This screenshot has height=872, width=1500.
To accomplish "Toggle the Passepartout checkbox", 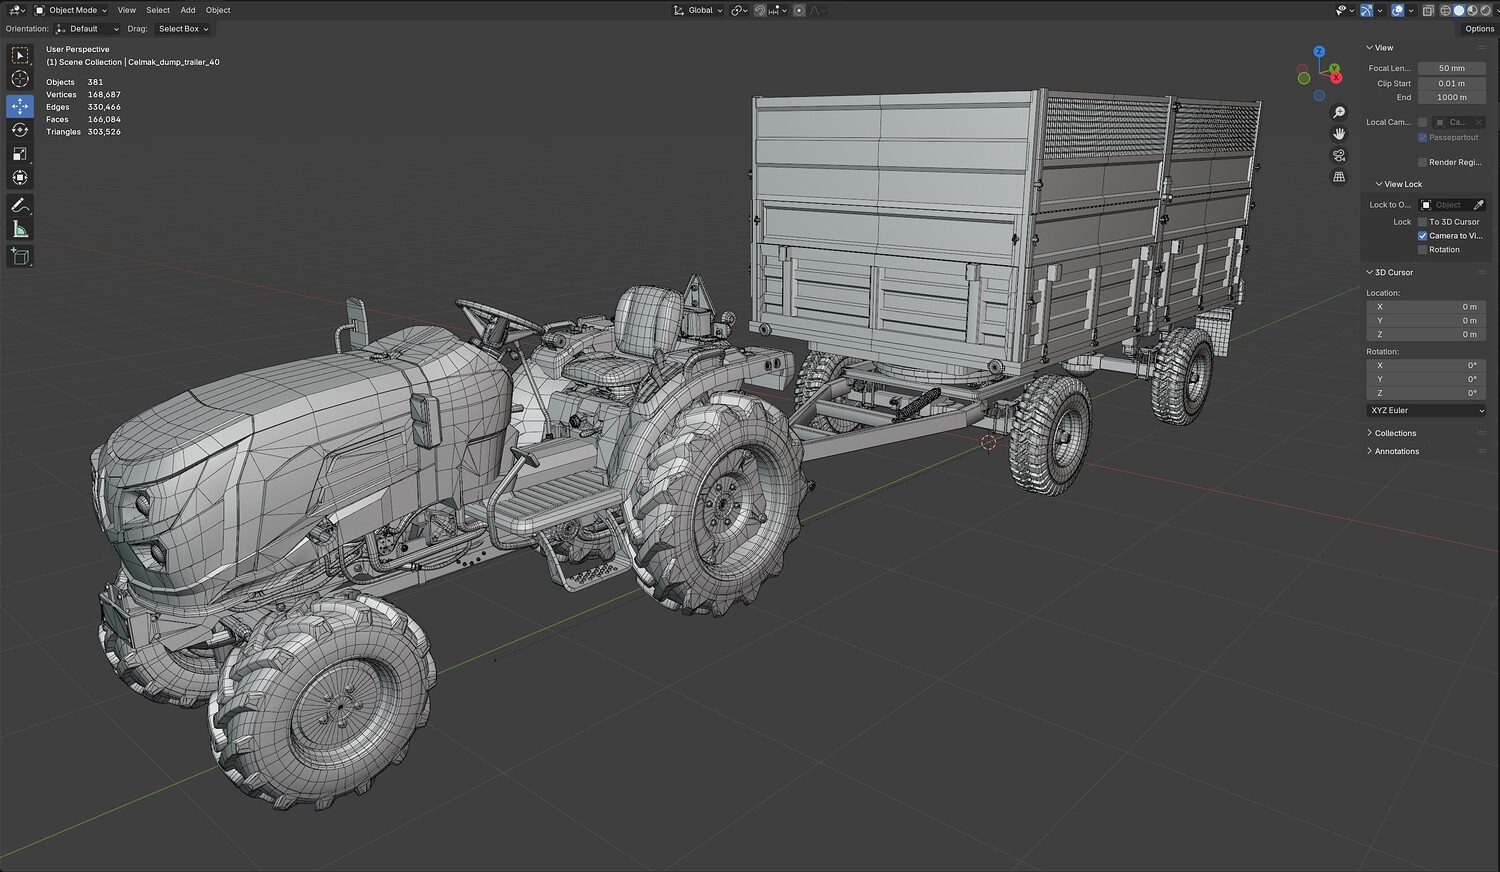I will click(x=1423, y=137).
